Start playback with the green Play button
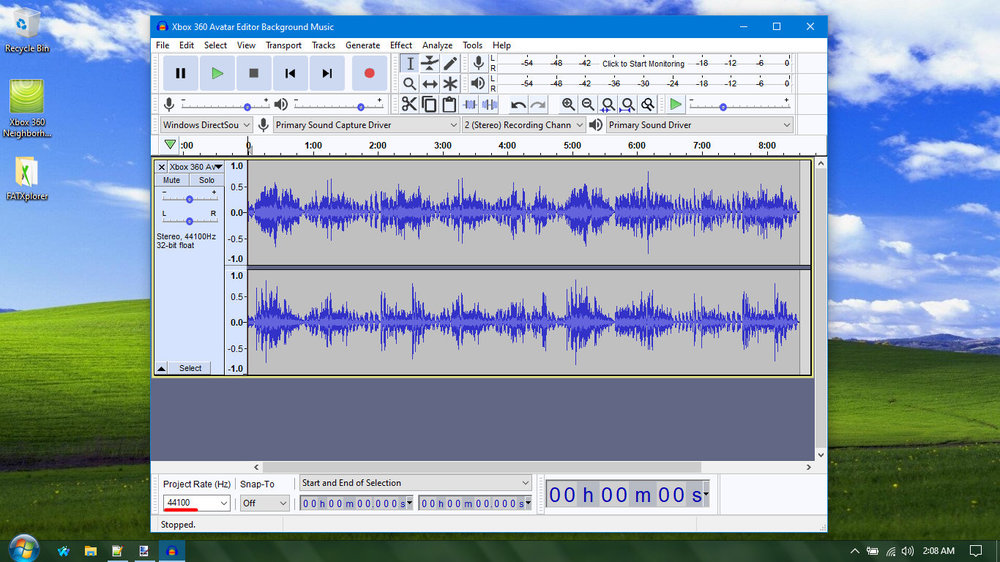Image resolution: width=1000 pixels, height=562 pixels. [217, 73]
